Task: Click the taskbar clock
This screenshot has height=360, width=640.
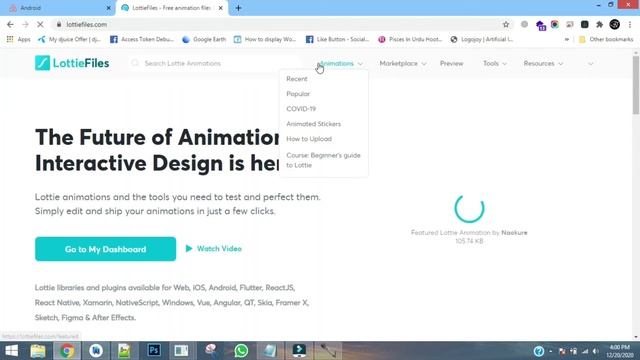Action: (x=620, y=351)
